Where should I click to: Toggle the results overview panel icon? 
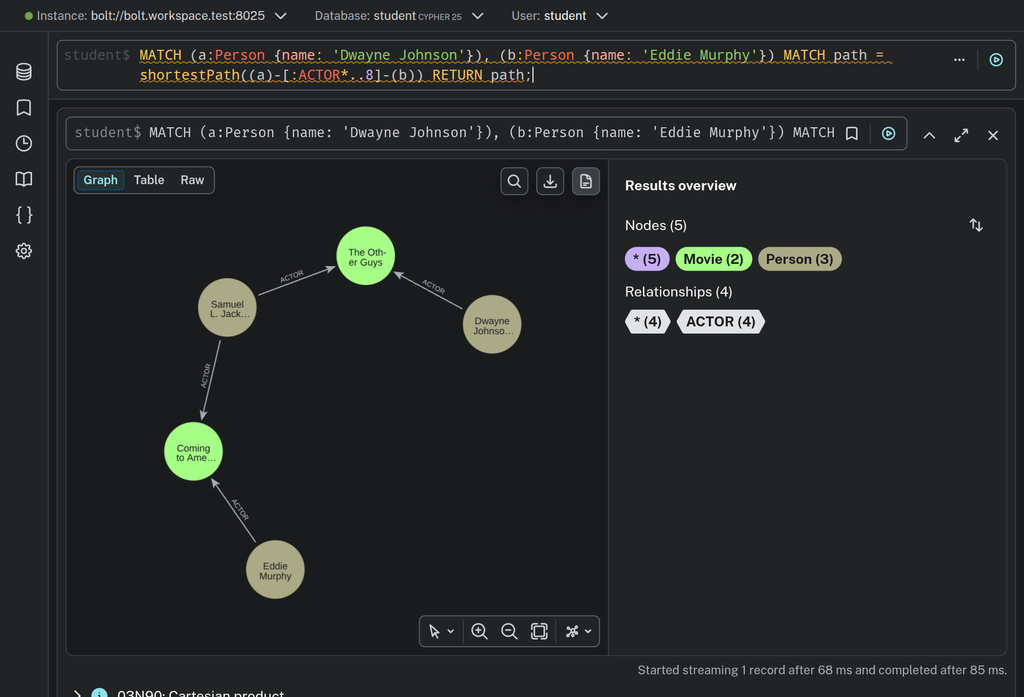click(x=586, y=182)
